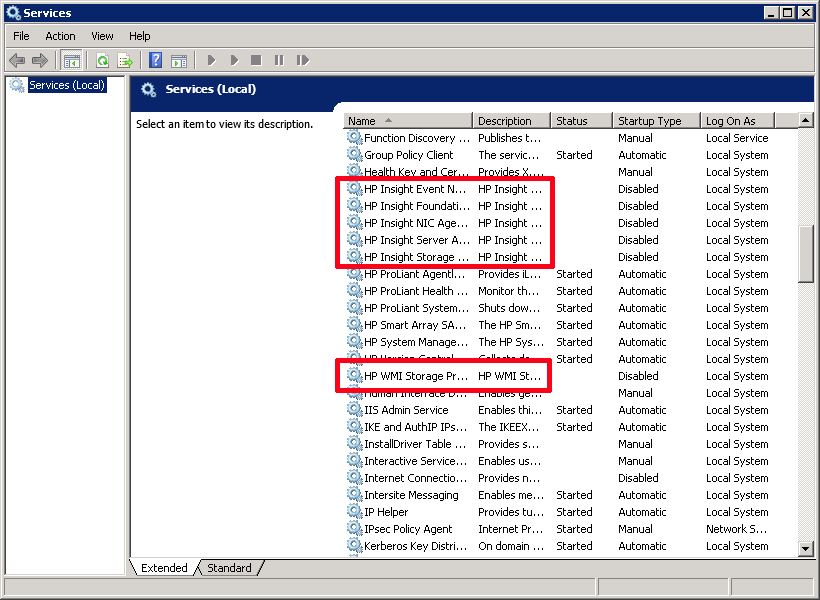Switch to the Extended tab
Screen dimensions: 820x600
pos(164,568)
